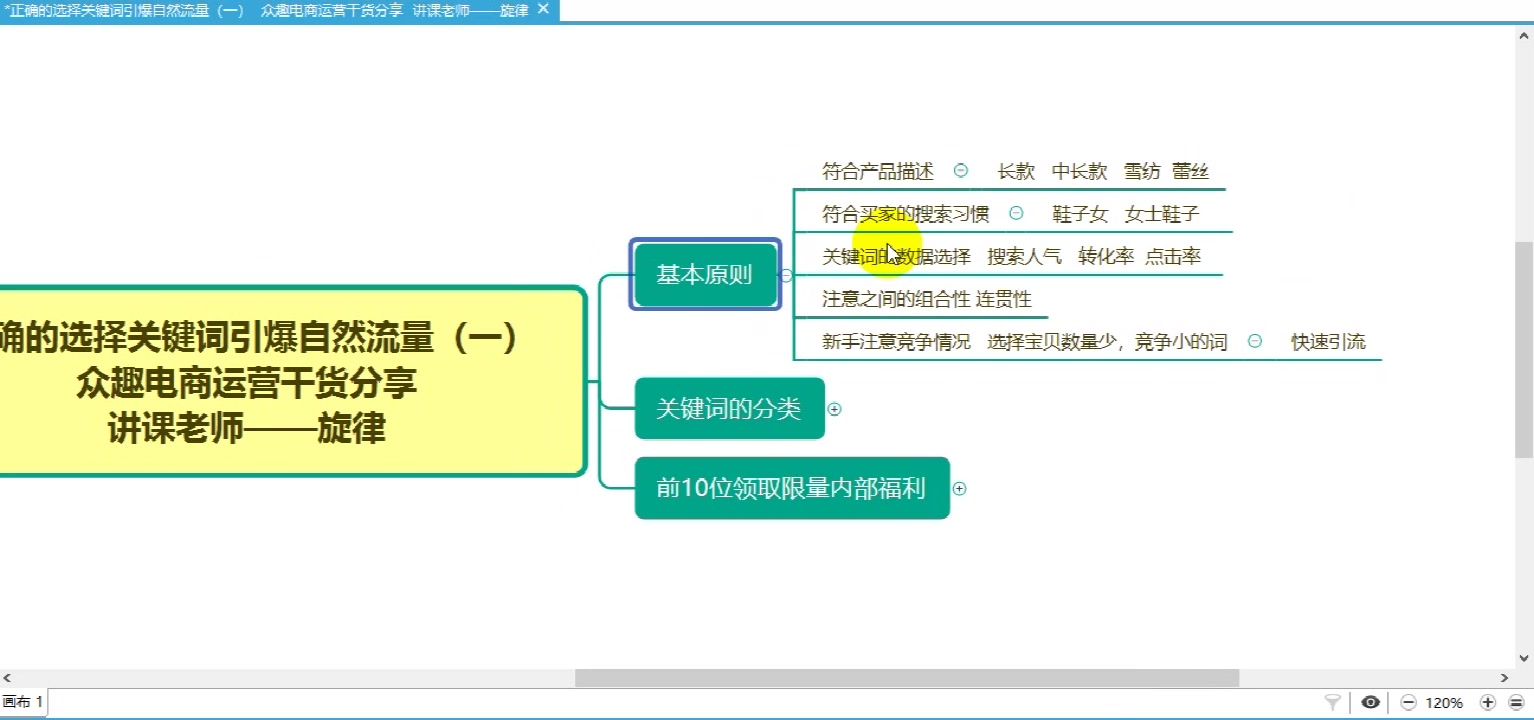Click the scroll-up arrow of vertical scrollbar

(x=1525, y=35)
